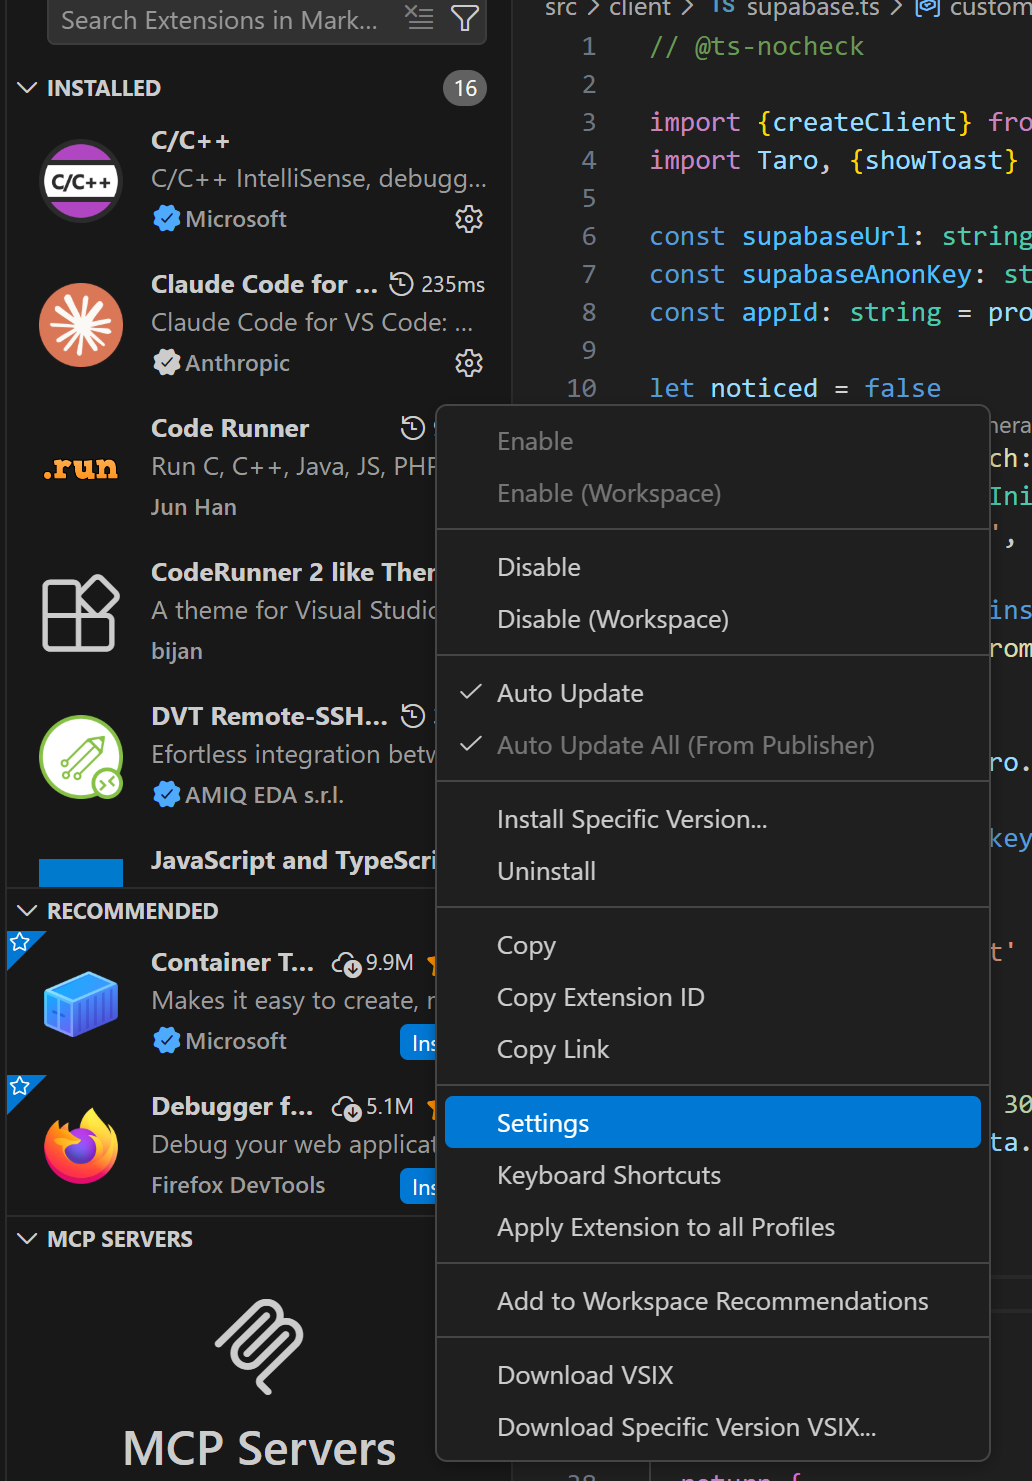
Task: Click activation time clock icon on Code Runner
Action: point(413,428)
